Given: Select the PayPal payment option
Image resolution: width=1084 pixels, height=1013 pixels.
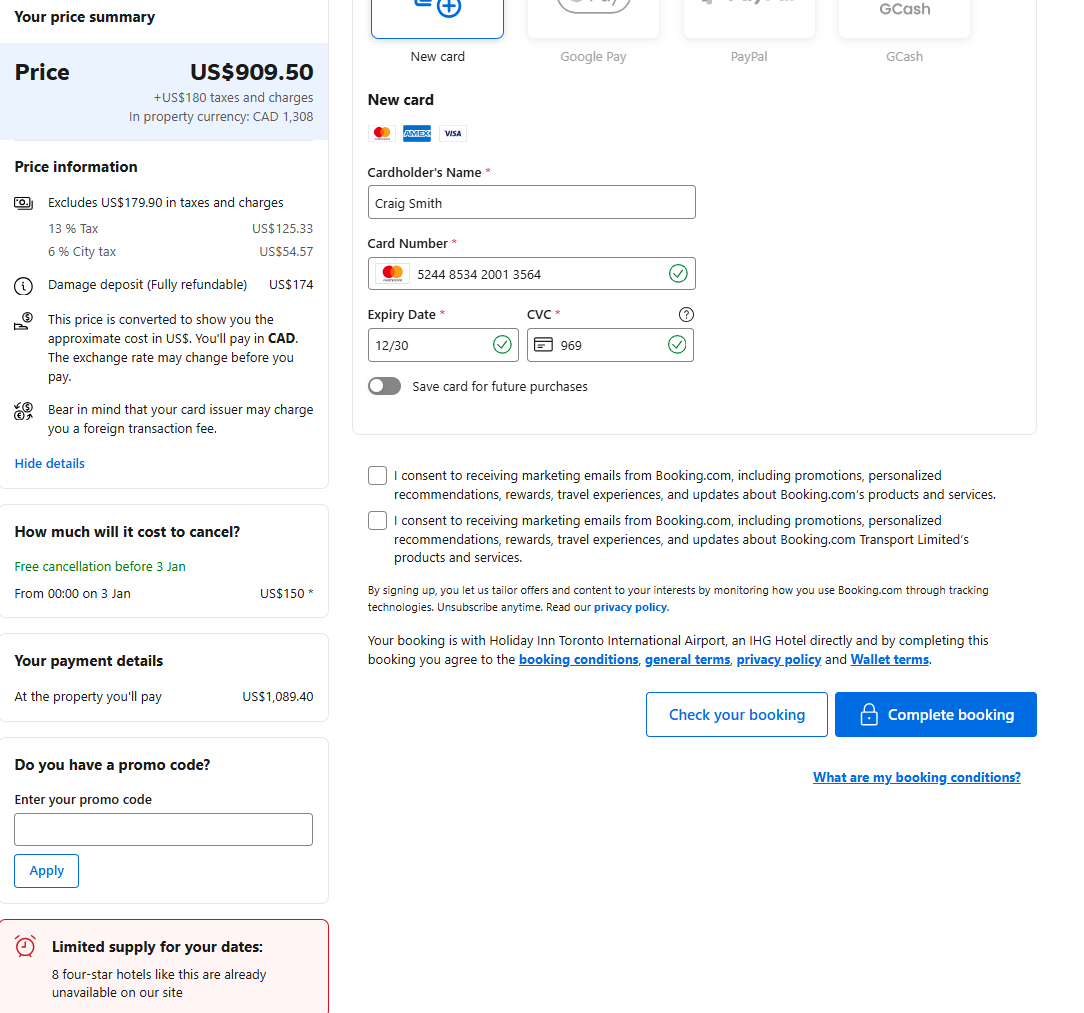Looking at the screenshot, I should (x=749, y=15).
